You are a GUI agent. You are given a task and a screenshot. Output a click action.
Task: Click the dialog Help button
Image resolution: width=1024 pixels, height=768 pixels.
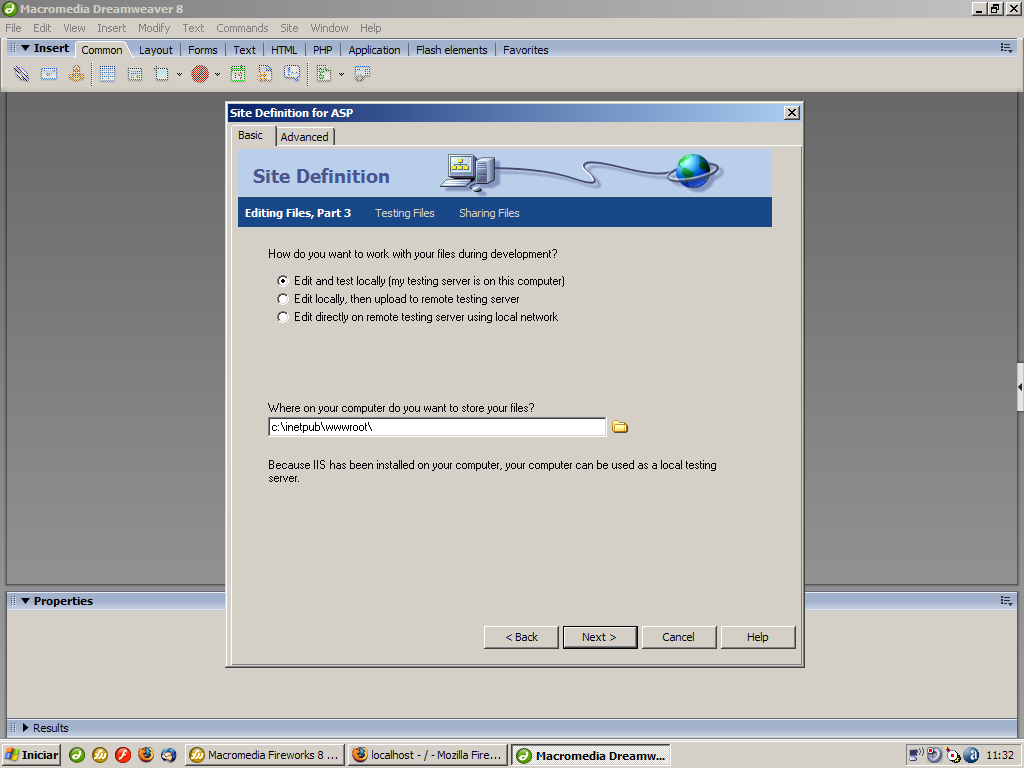[x=758, y=637]
